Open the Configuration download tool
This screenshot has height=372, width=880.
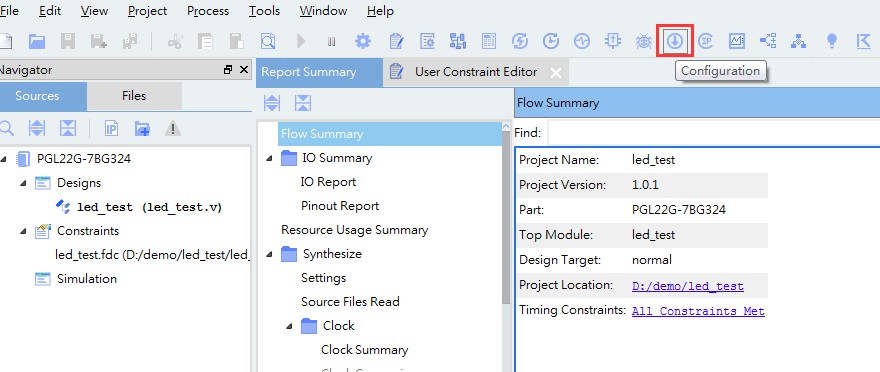pos(675,40)
